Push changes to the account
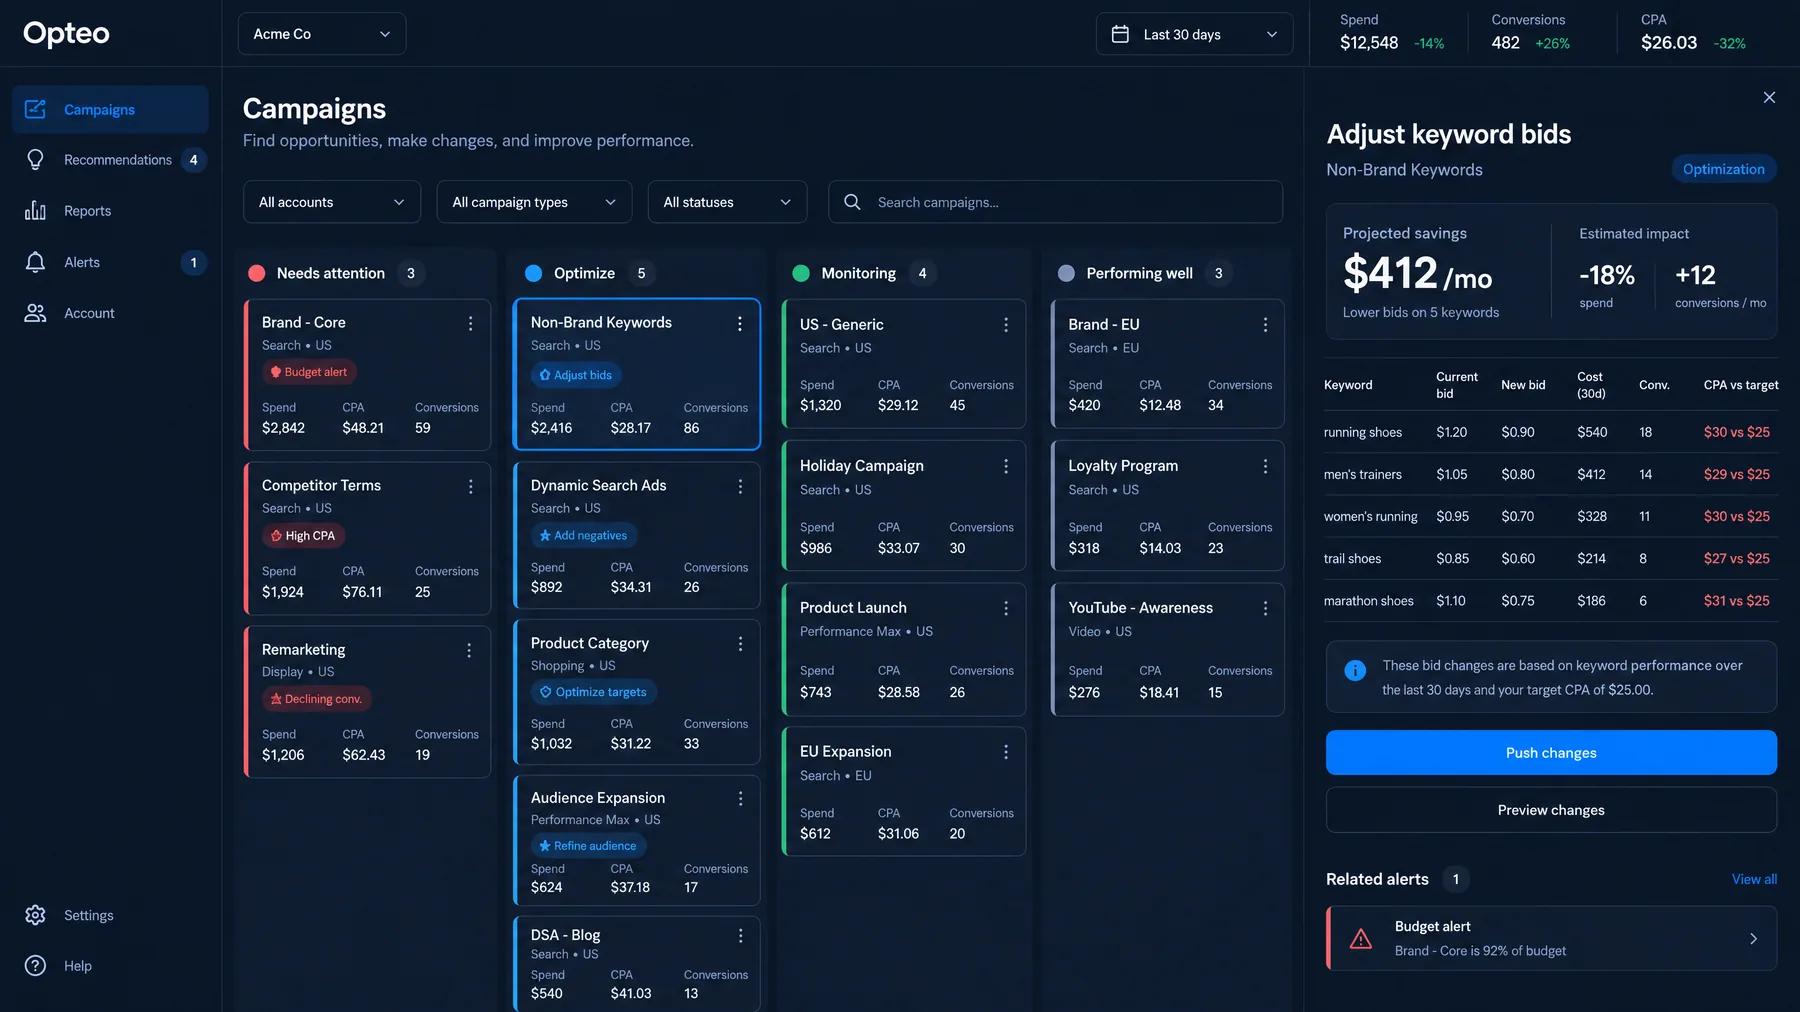 pos(1551,753)
